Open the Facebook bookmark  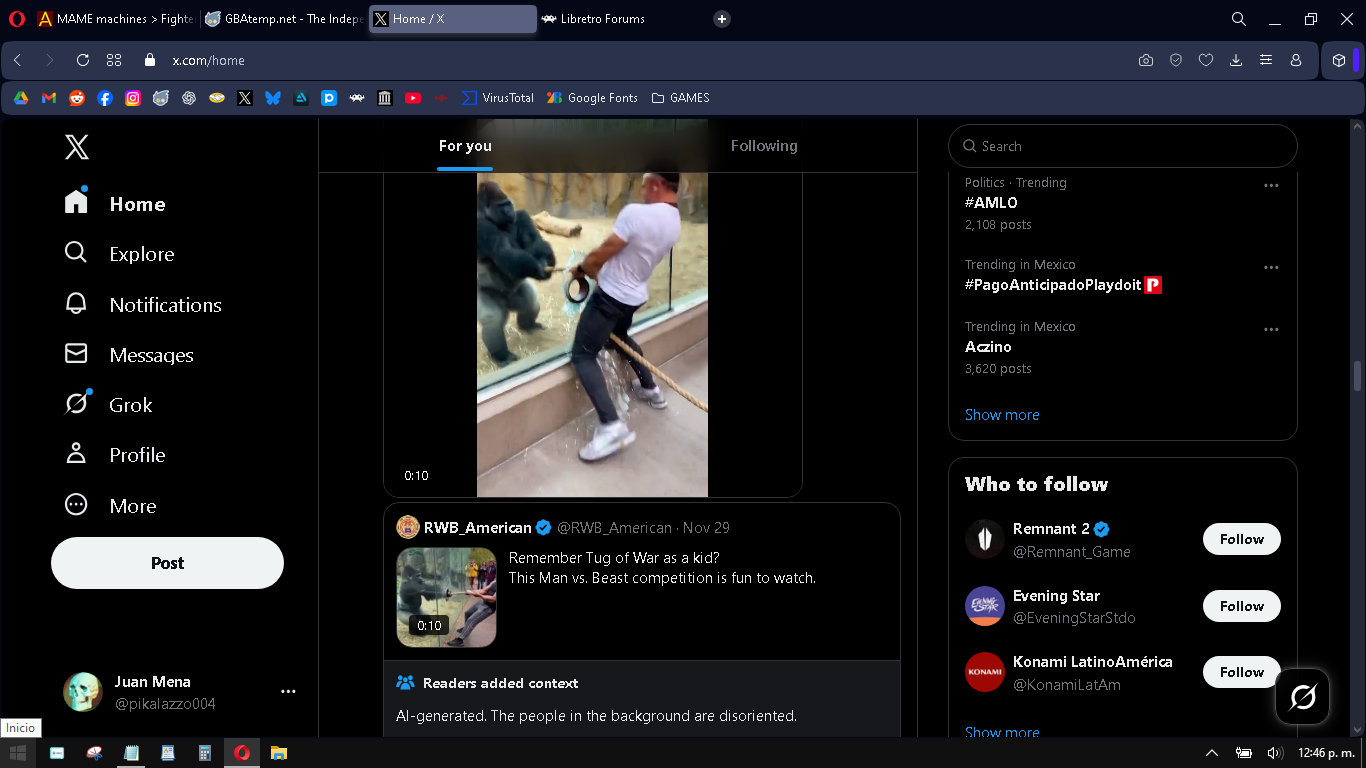pyautogui.click(x=105, y=98)
